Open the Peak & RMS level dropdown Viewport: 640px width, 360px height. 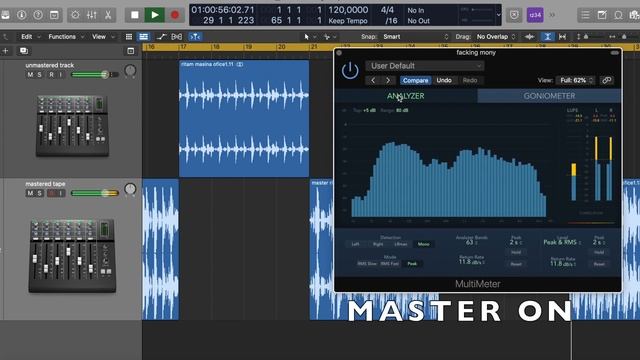point(562,242)
